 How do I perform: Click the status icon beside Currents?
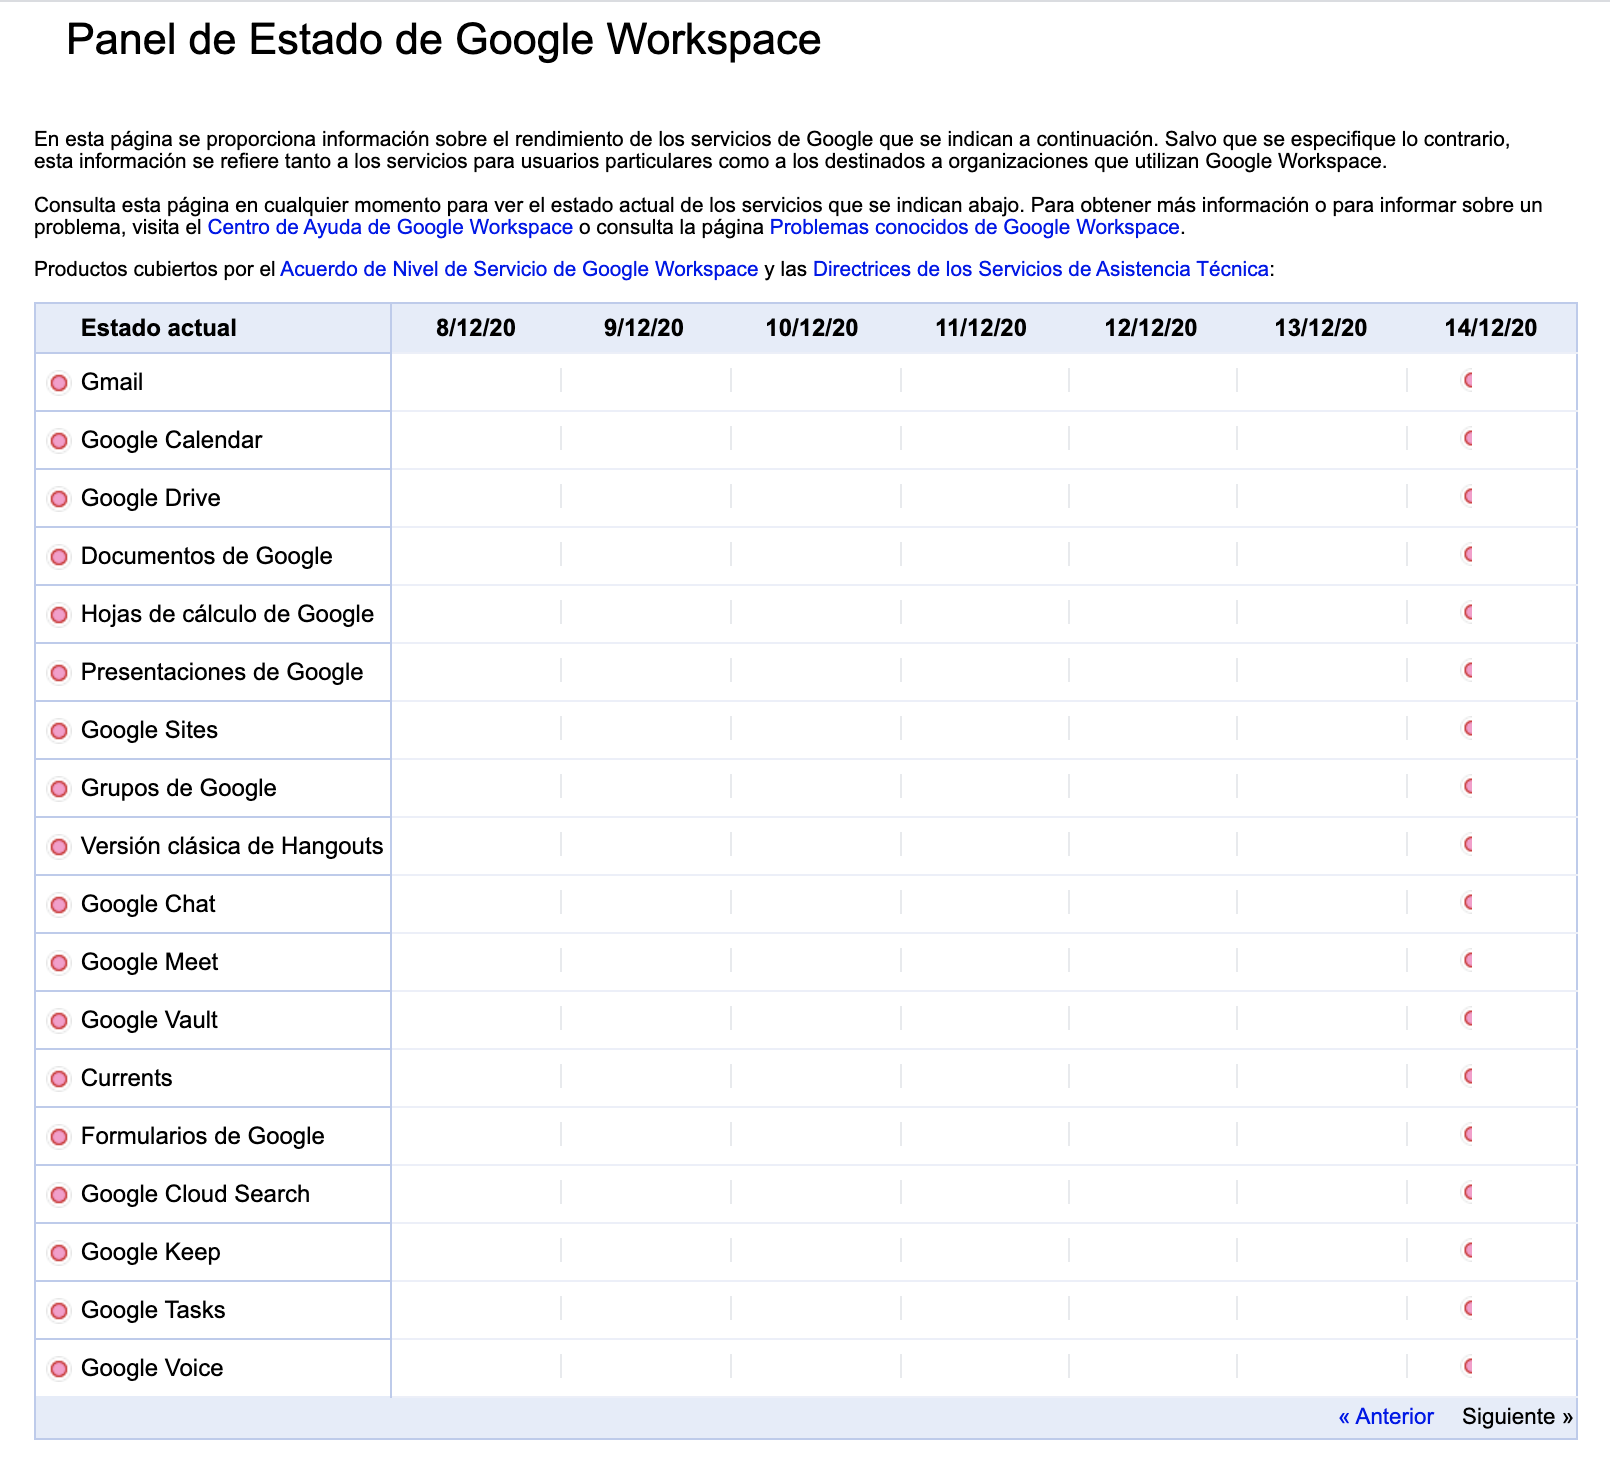(59, 1079)
